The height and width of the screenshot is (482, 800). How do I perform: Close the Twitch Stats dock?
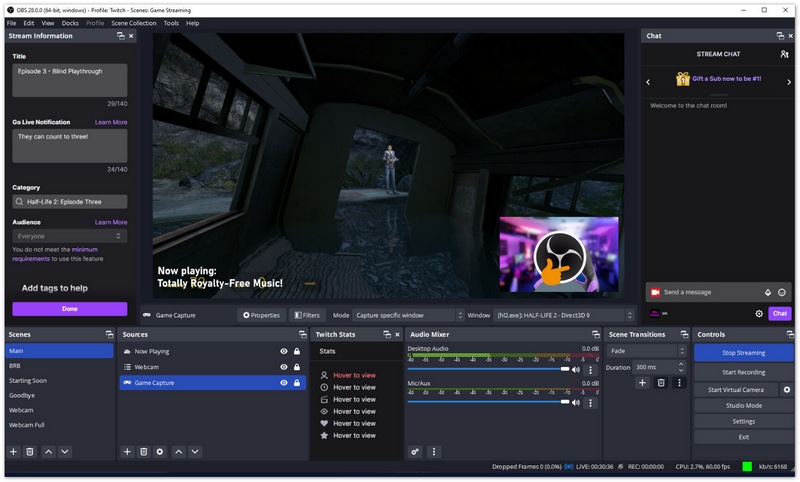pyautogui.click(x=397, y=335)
